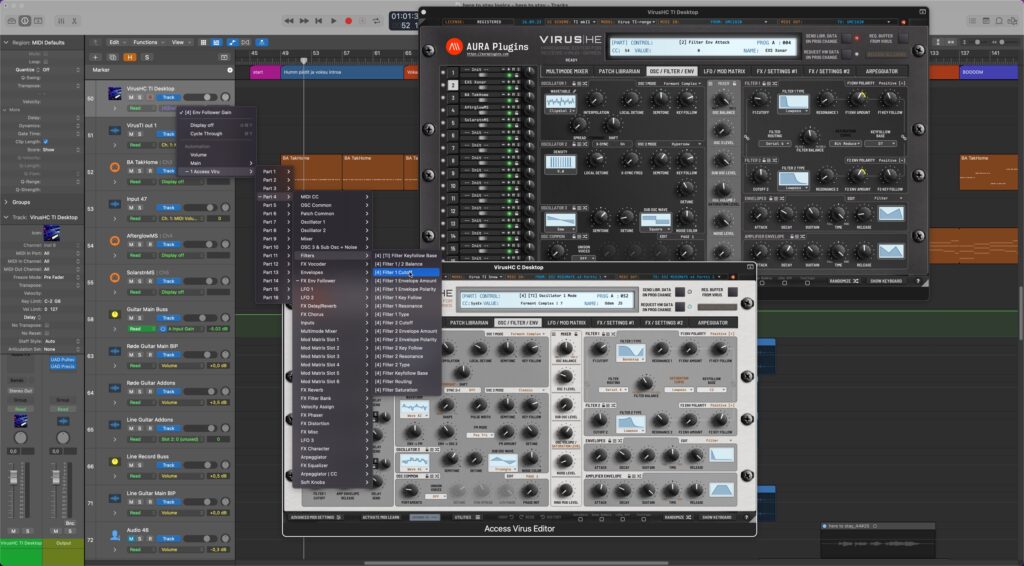
Task: Mute the VirusHC TI Desktop track
Action: (131, 97)
